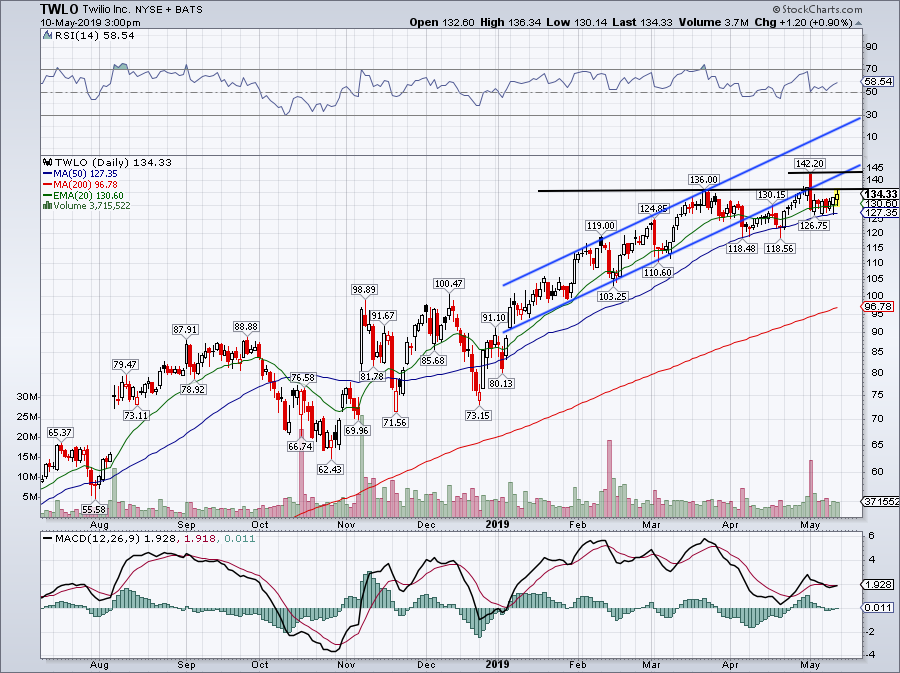Click the 10-May-2019 3:00pm timestamp
Image resolution: width=900 pixels, height=673 pixels.
coord(90,23)
